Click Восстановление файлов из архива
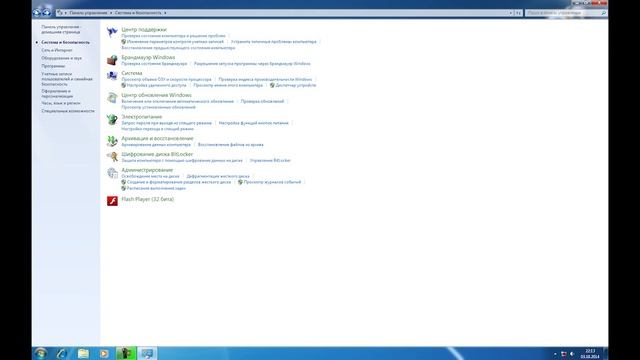 point(231,145)
